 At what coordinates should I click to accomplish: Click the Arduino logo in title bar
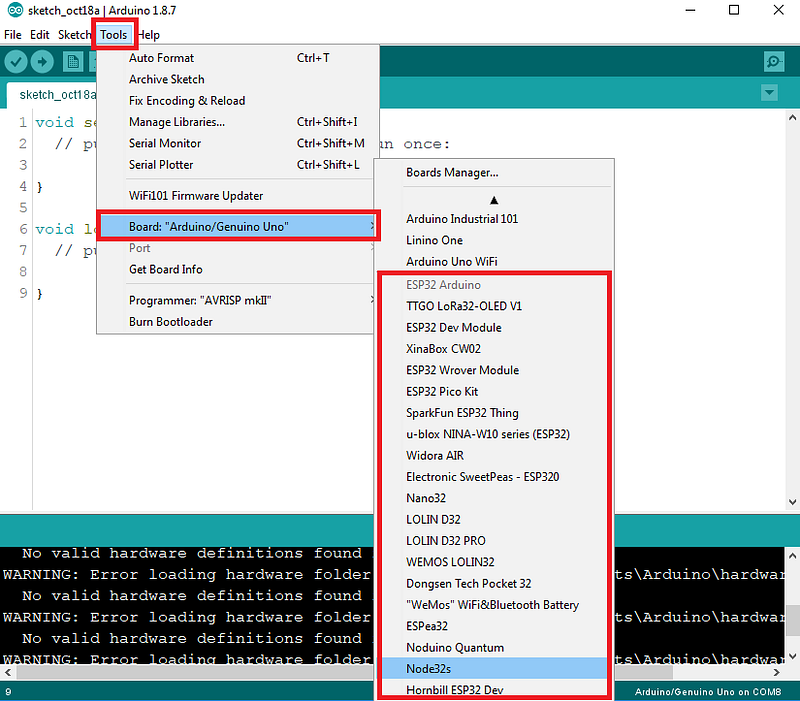(x=15, y=10)
